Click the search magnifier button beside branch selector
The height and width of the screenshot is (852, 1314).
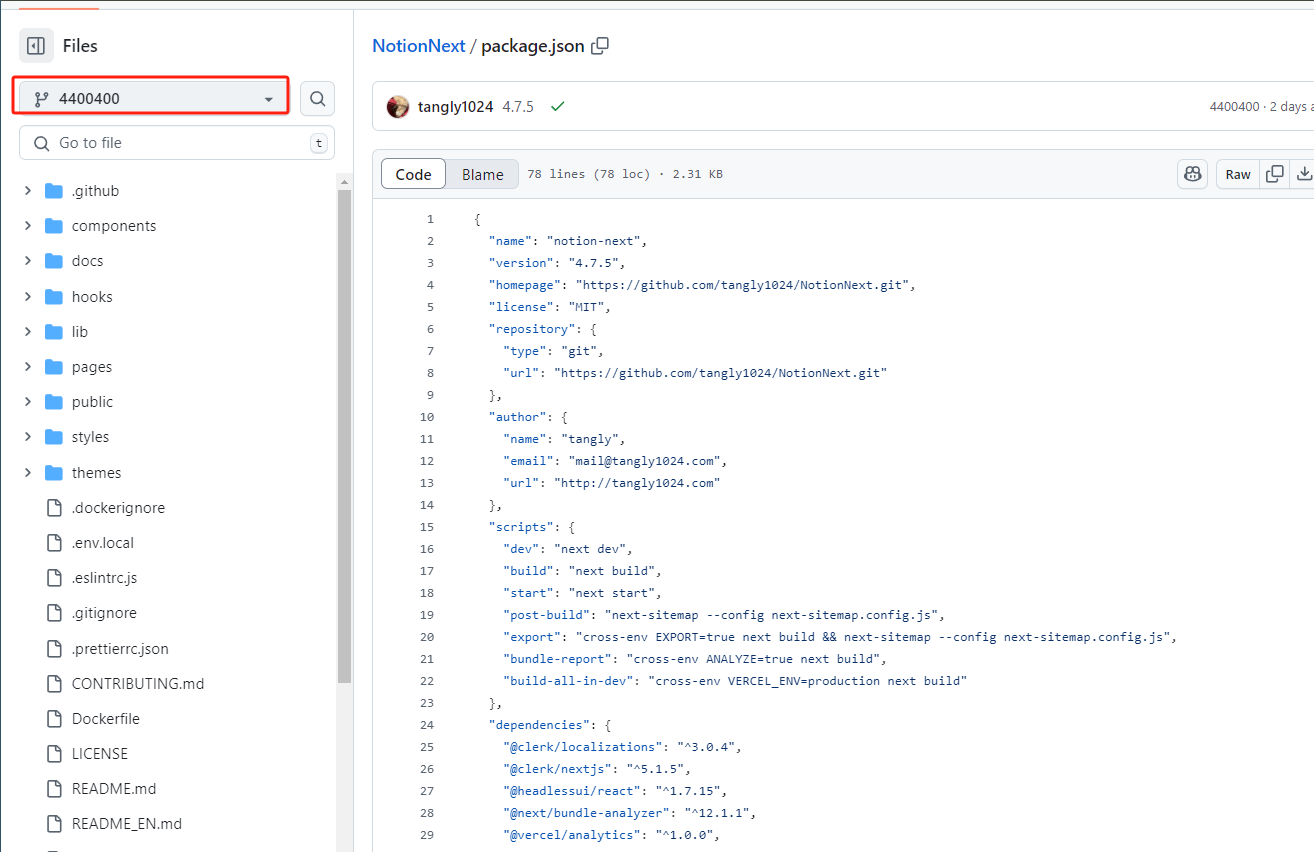click(x=317, y=99)
